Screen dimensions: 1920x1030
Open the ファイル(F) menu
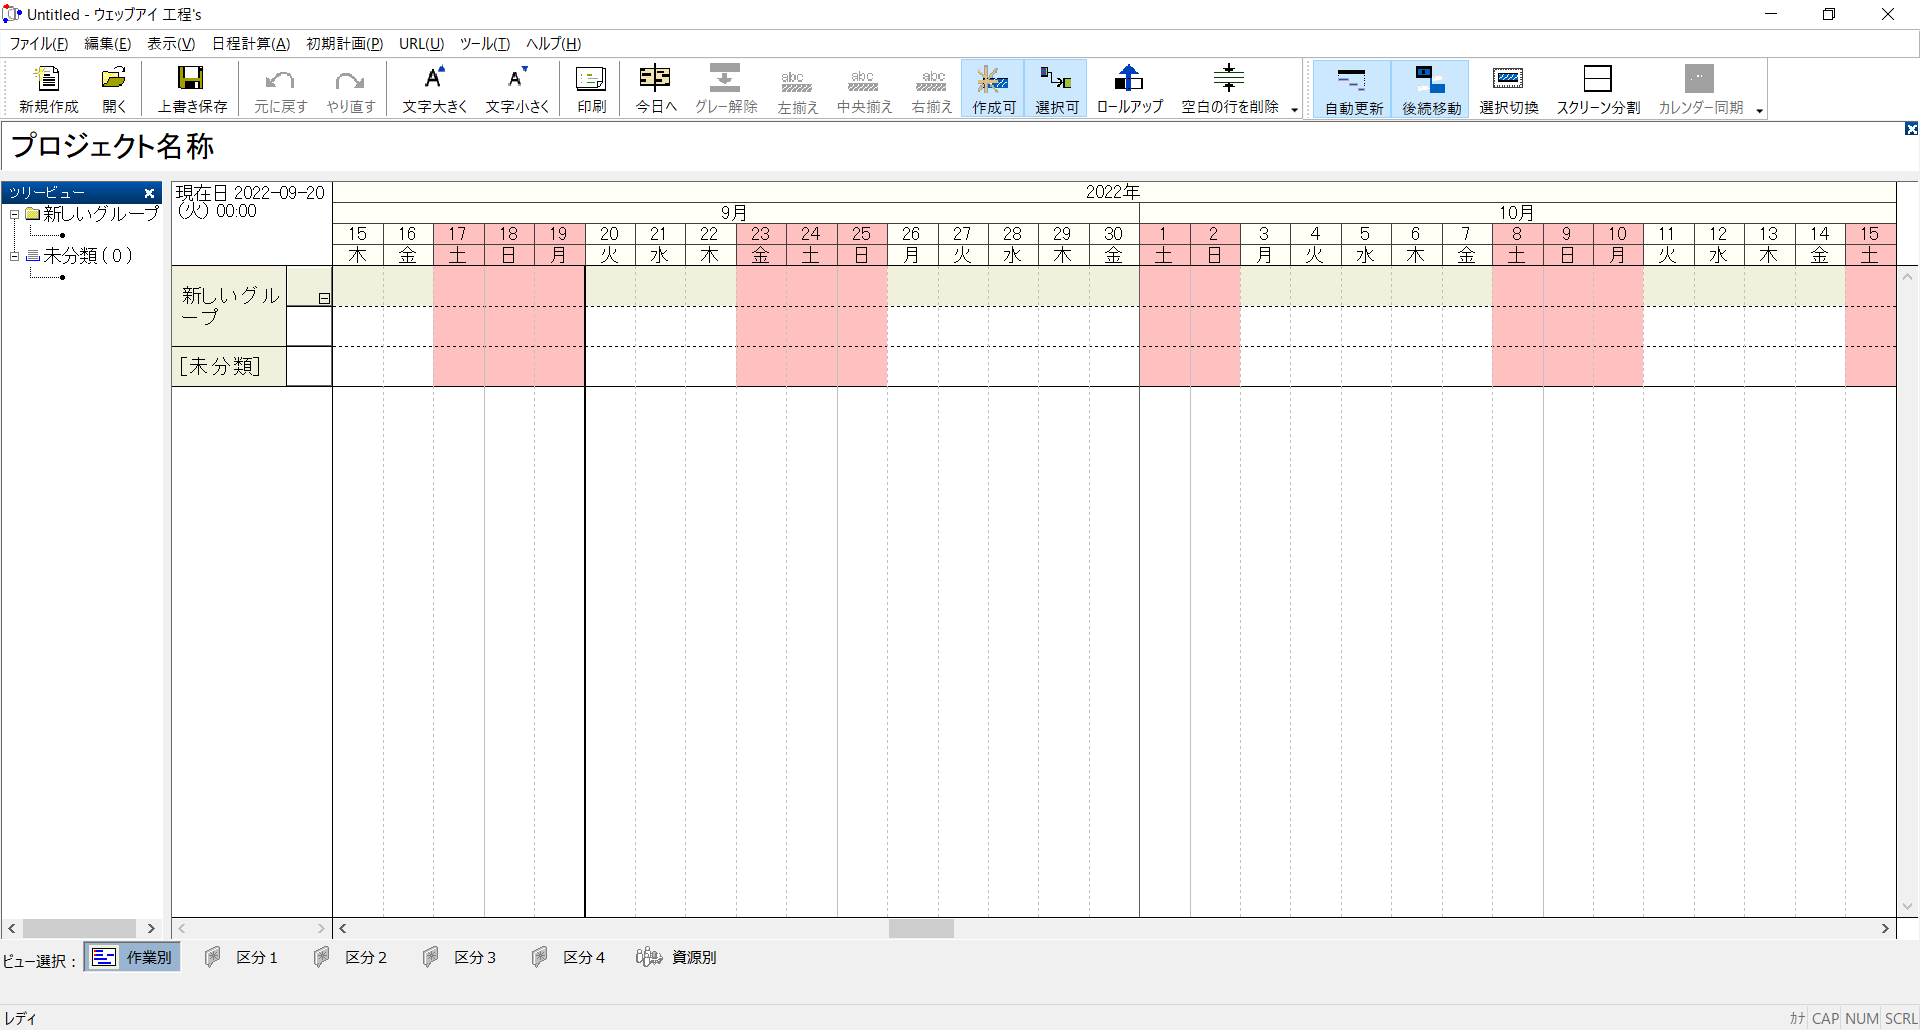tap(39, 44)
